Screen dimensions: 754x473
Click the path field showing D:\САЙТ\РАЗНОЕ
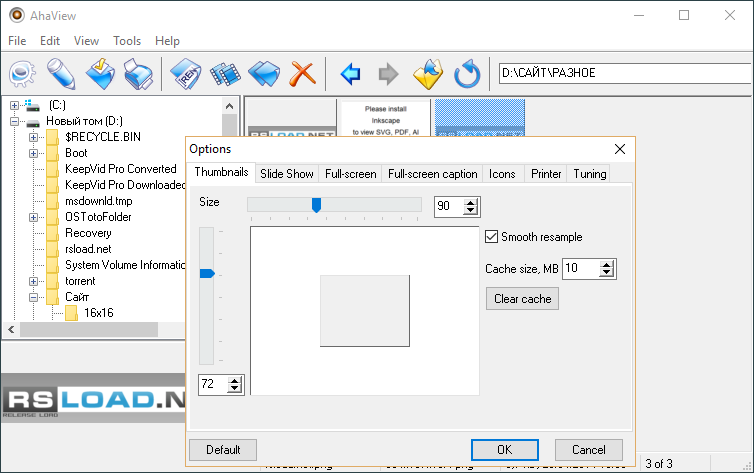[626, 73]
